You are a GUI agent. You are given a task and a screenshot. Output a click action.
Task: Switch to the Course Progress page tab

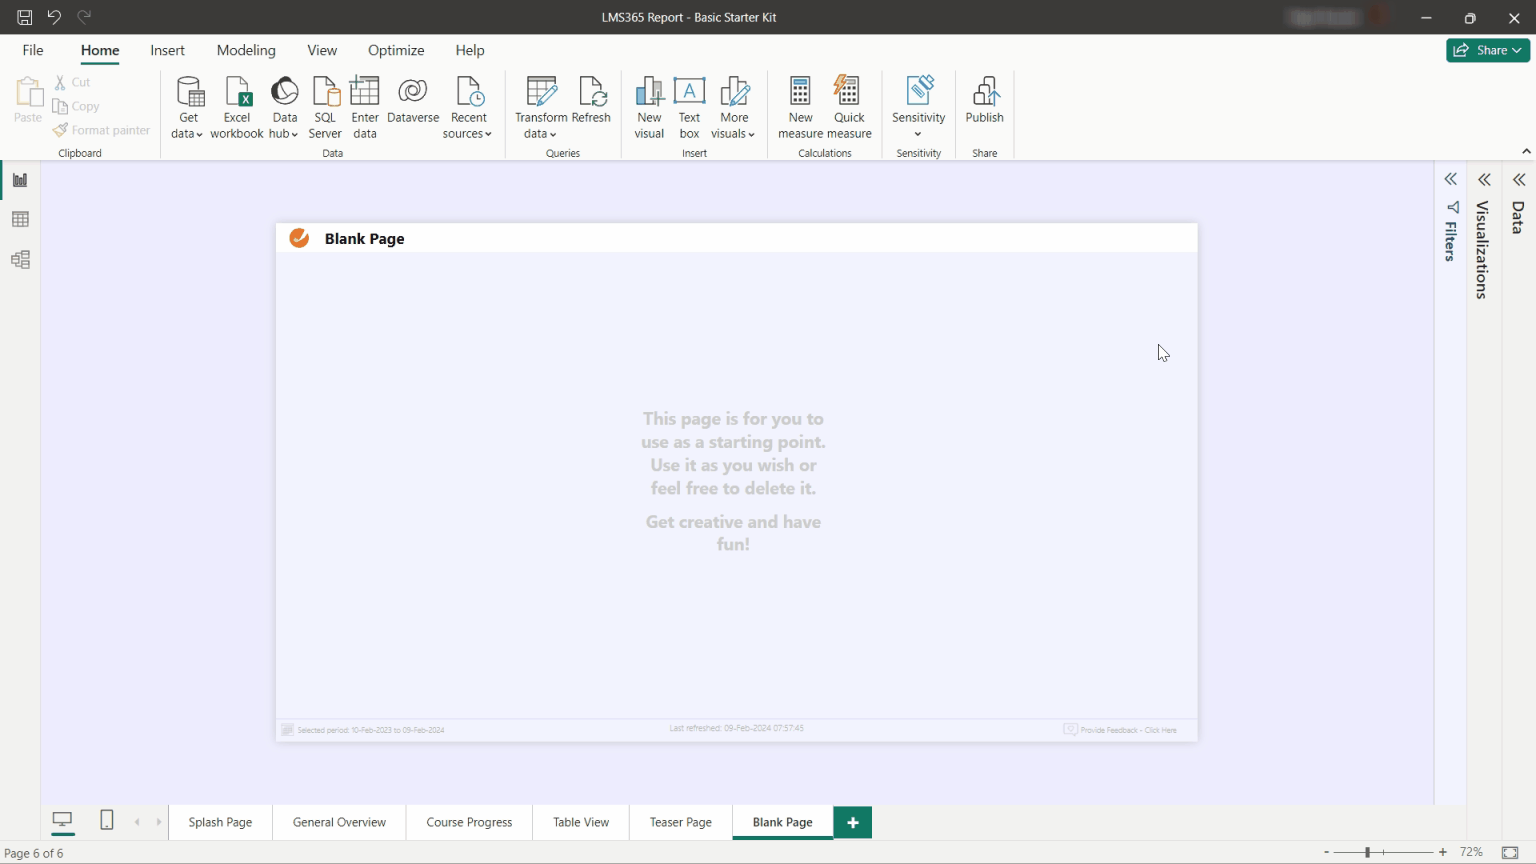point(469,822)
